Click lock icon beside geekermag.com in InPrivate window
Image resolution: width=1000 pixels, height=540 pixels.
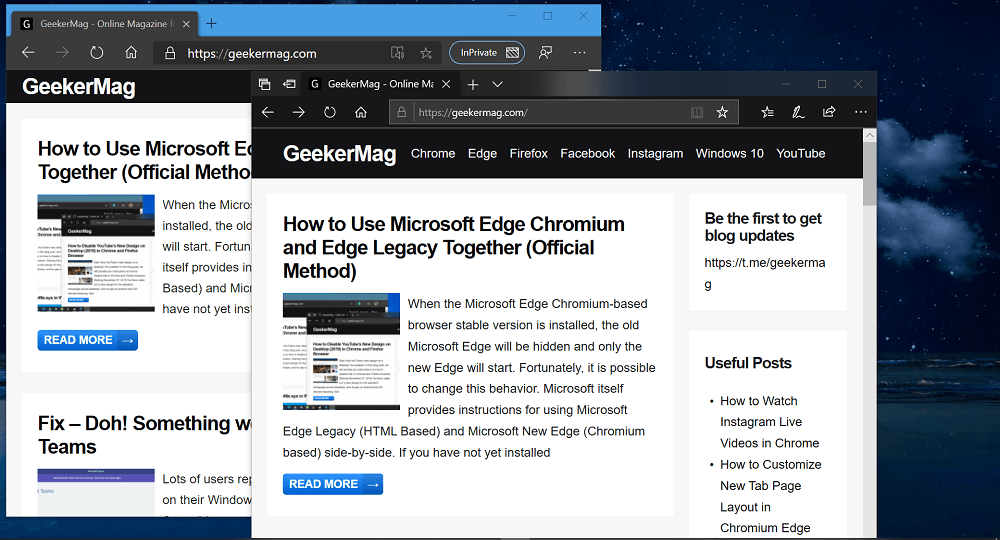pyautogui.click(x=170, y=53)
